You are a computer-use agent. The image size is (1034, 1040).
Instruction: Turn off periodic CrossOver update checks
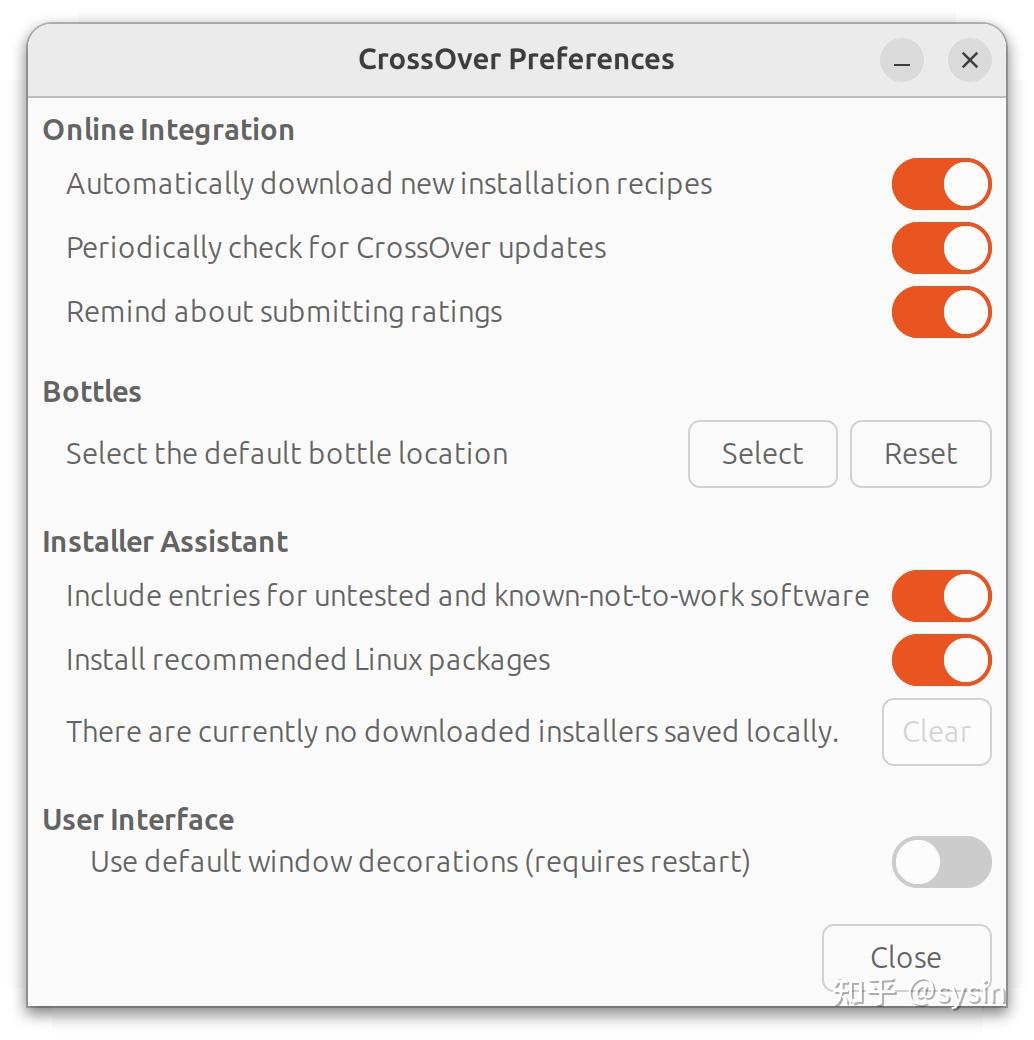tap(940, 248)
